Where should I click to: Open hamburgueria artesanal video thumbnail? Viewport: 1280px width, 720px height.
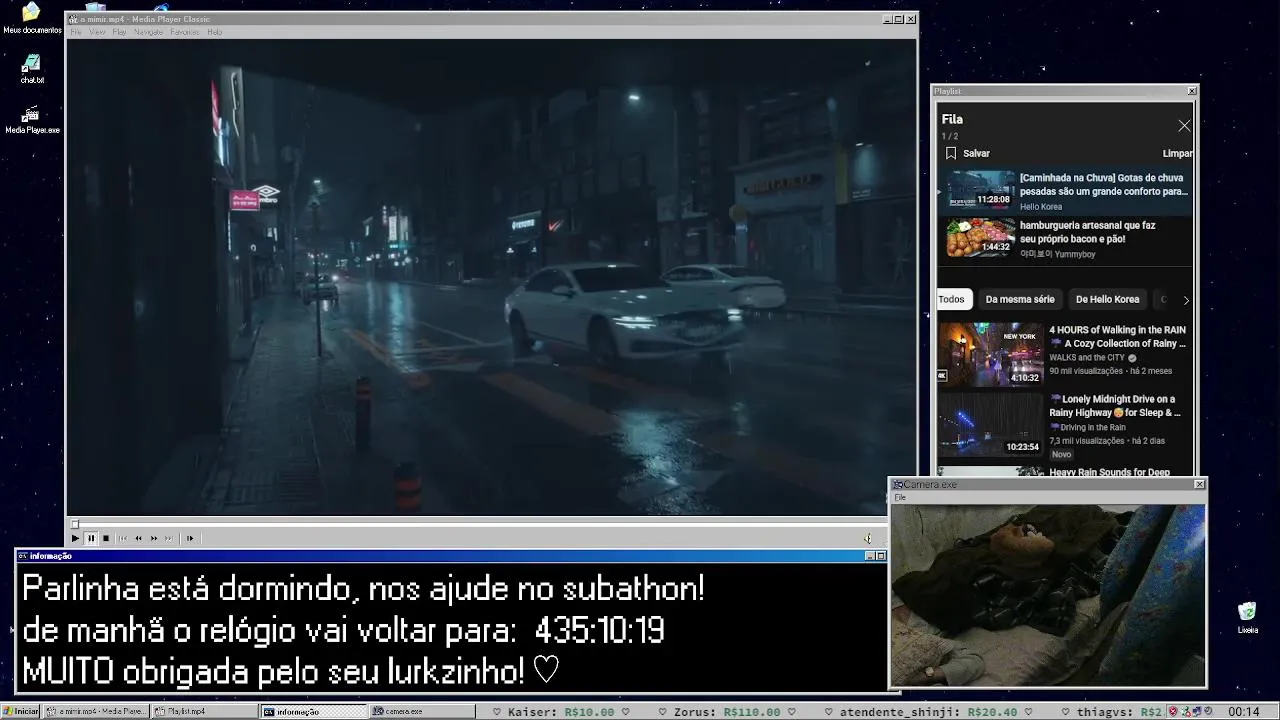(980, 237)
